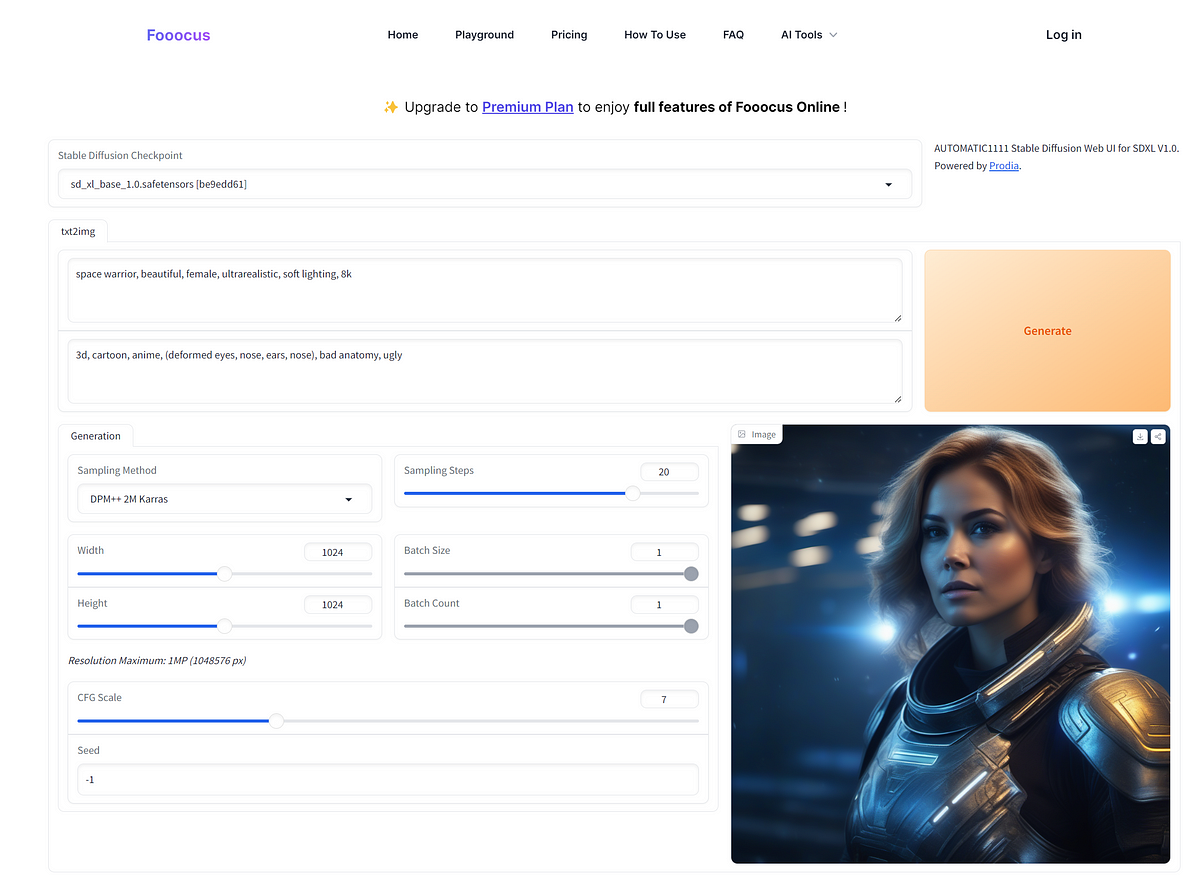This screenshot has height=881, width=1200.
Task: Click the negative prompt text box
Action: coord(485,371)
